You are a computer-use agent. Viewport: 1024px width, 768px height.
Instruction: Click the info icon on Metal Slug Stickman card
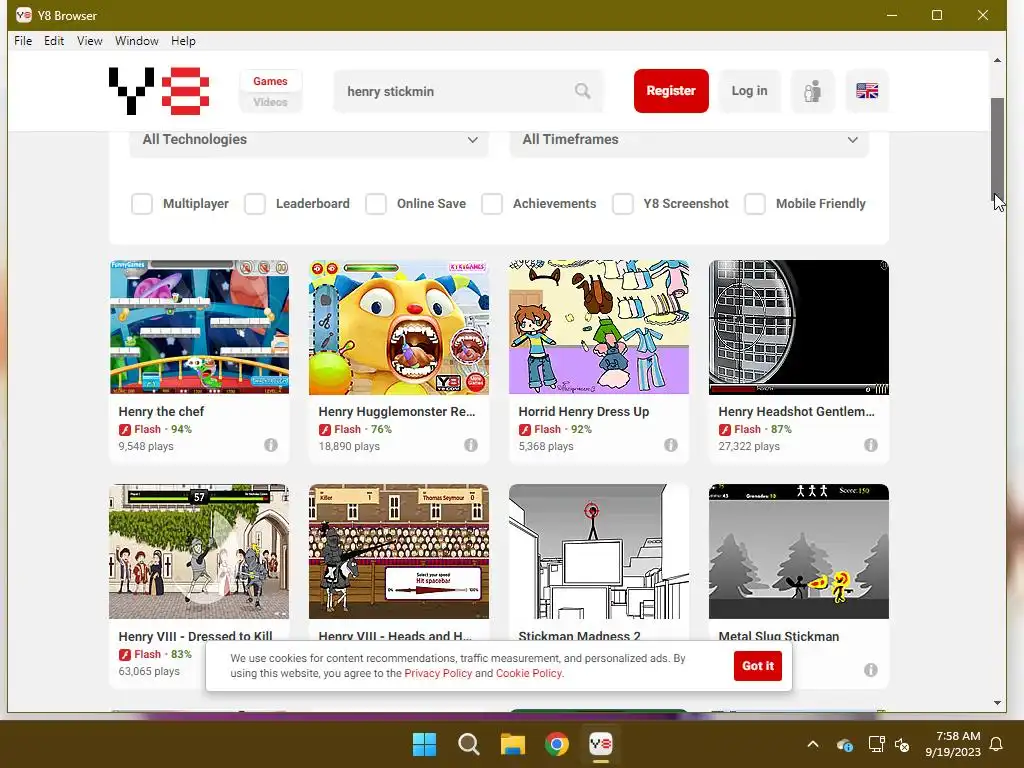click(x=871, y=669)
